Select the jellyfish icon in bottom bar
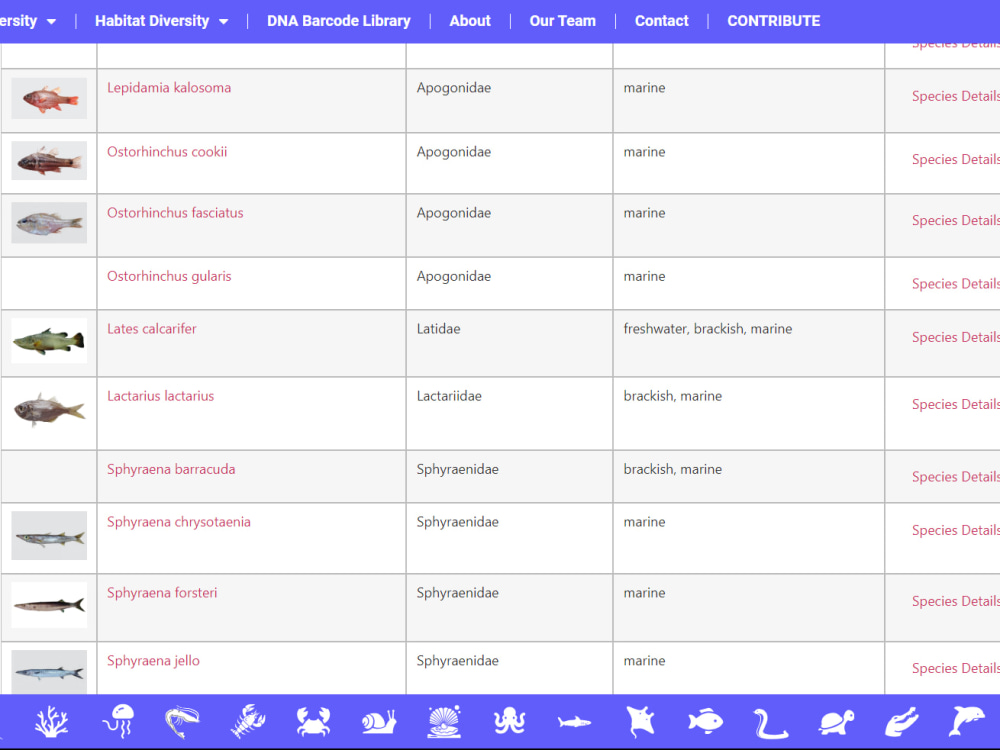The width and height of the screenshot is (1000, 750). click(118, 722)
